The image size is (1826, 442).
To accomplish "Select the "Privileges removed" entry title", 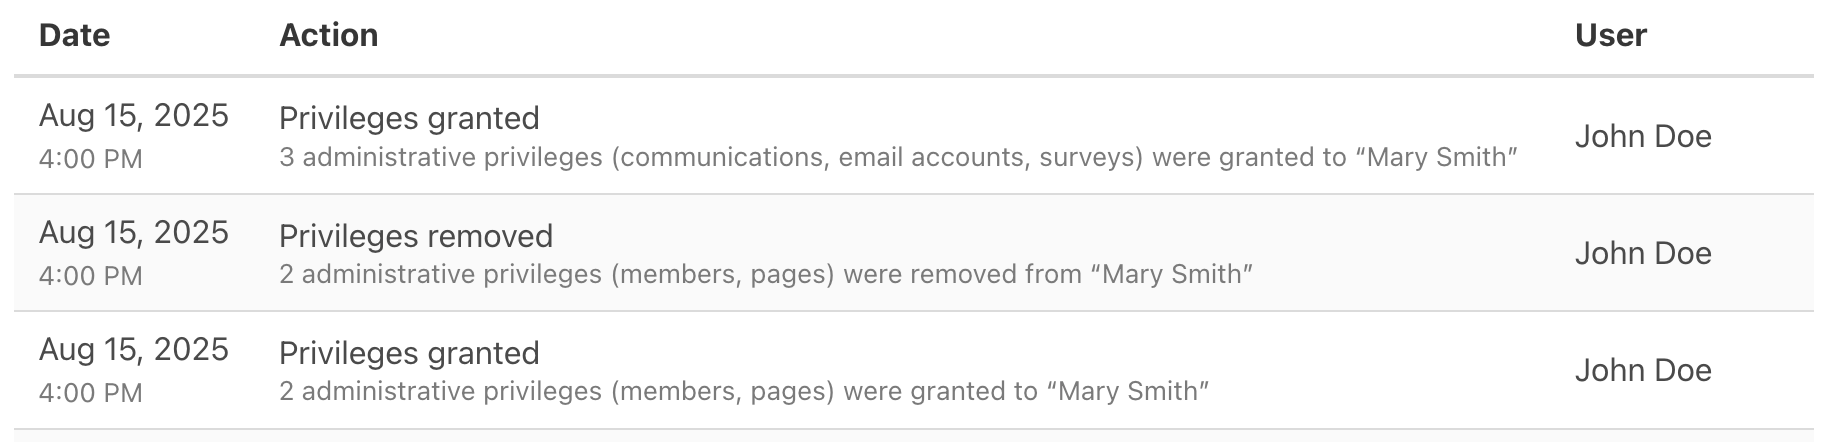I will [416, 236].
